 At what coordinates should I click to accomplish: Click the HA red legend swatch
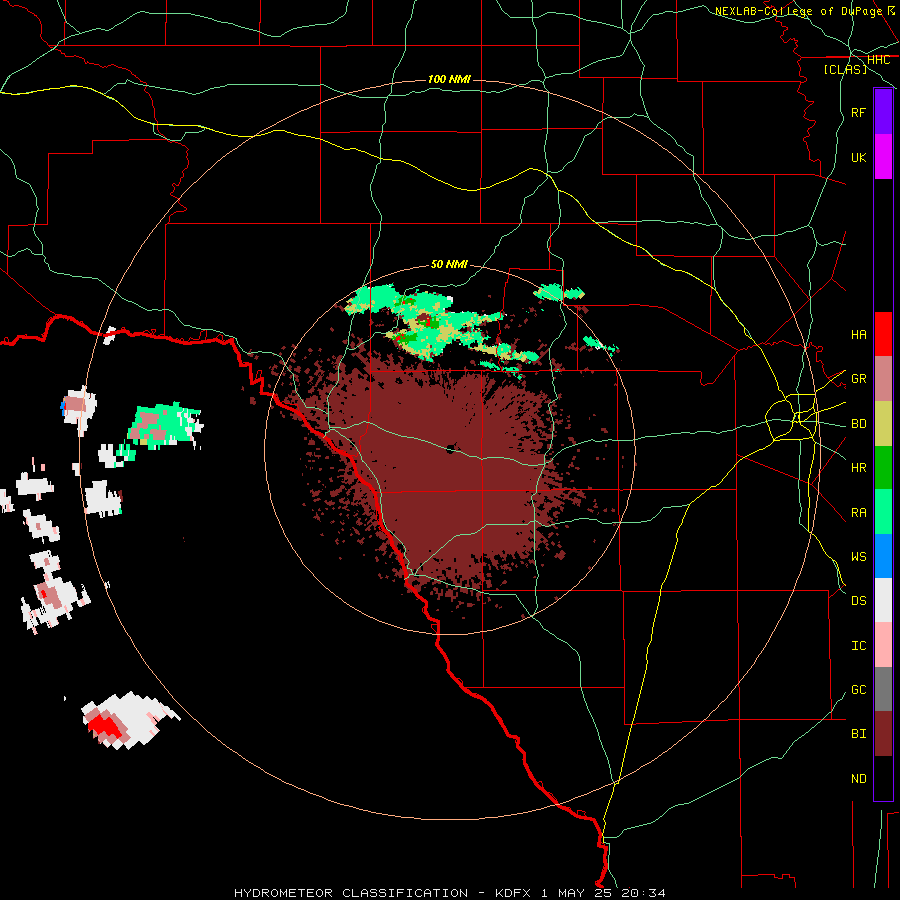(x=883, y=334)
